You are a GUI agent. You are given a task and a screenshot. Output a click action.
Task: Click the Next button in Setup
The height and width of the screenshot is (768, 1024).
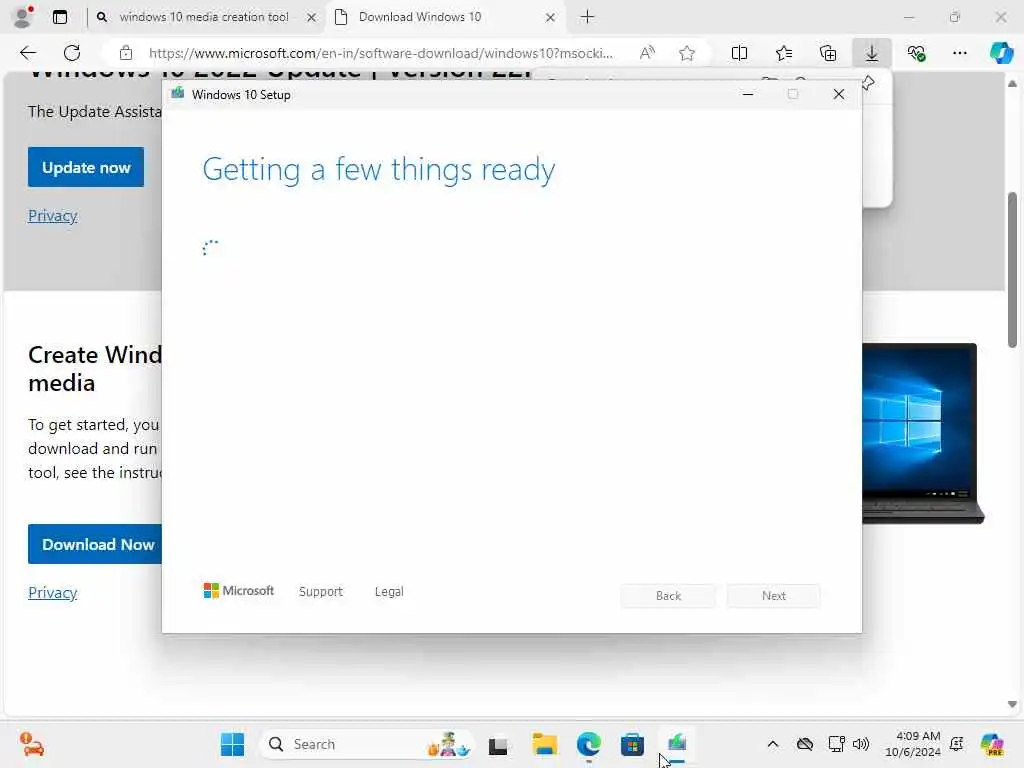point(774,596)
